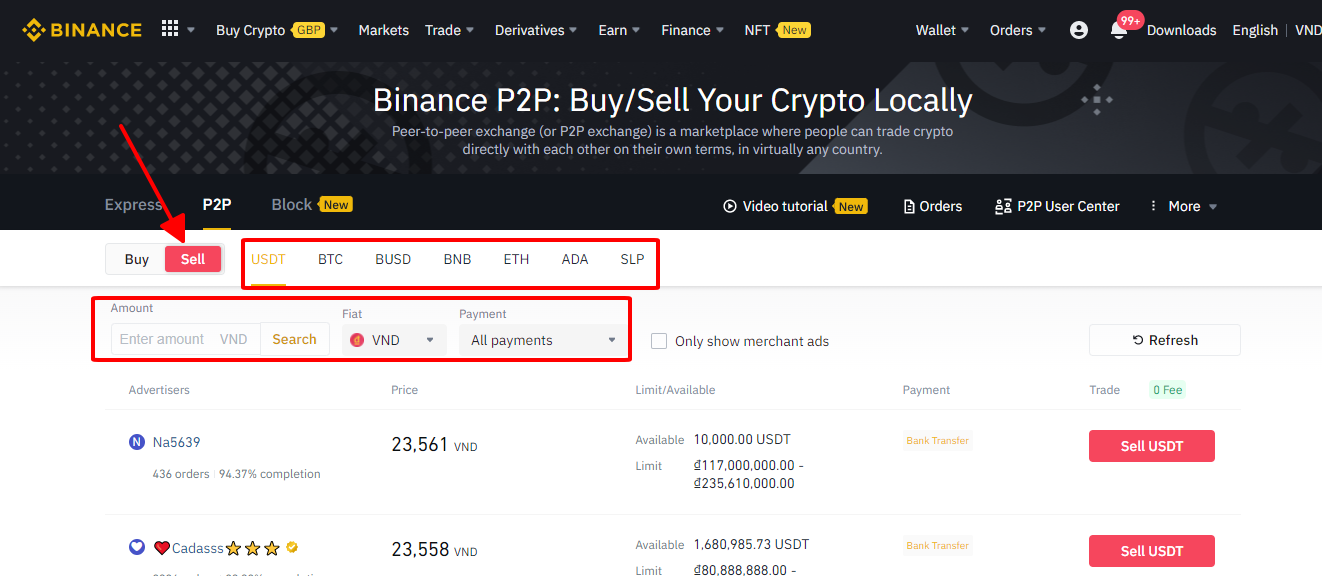The width and height of the screenshot is (1322, 576).
Task: Click the 1,680,985.73 USDT available amount
Action: coord(751,544)
